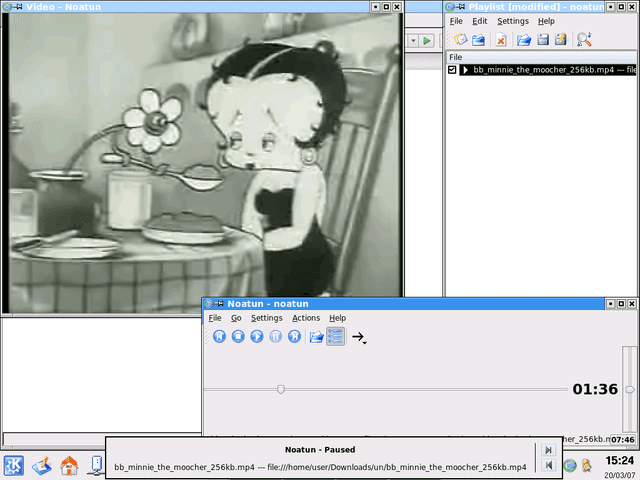Click the Pause button in Noatun toolbar

[276, 337]
